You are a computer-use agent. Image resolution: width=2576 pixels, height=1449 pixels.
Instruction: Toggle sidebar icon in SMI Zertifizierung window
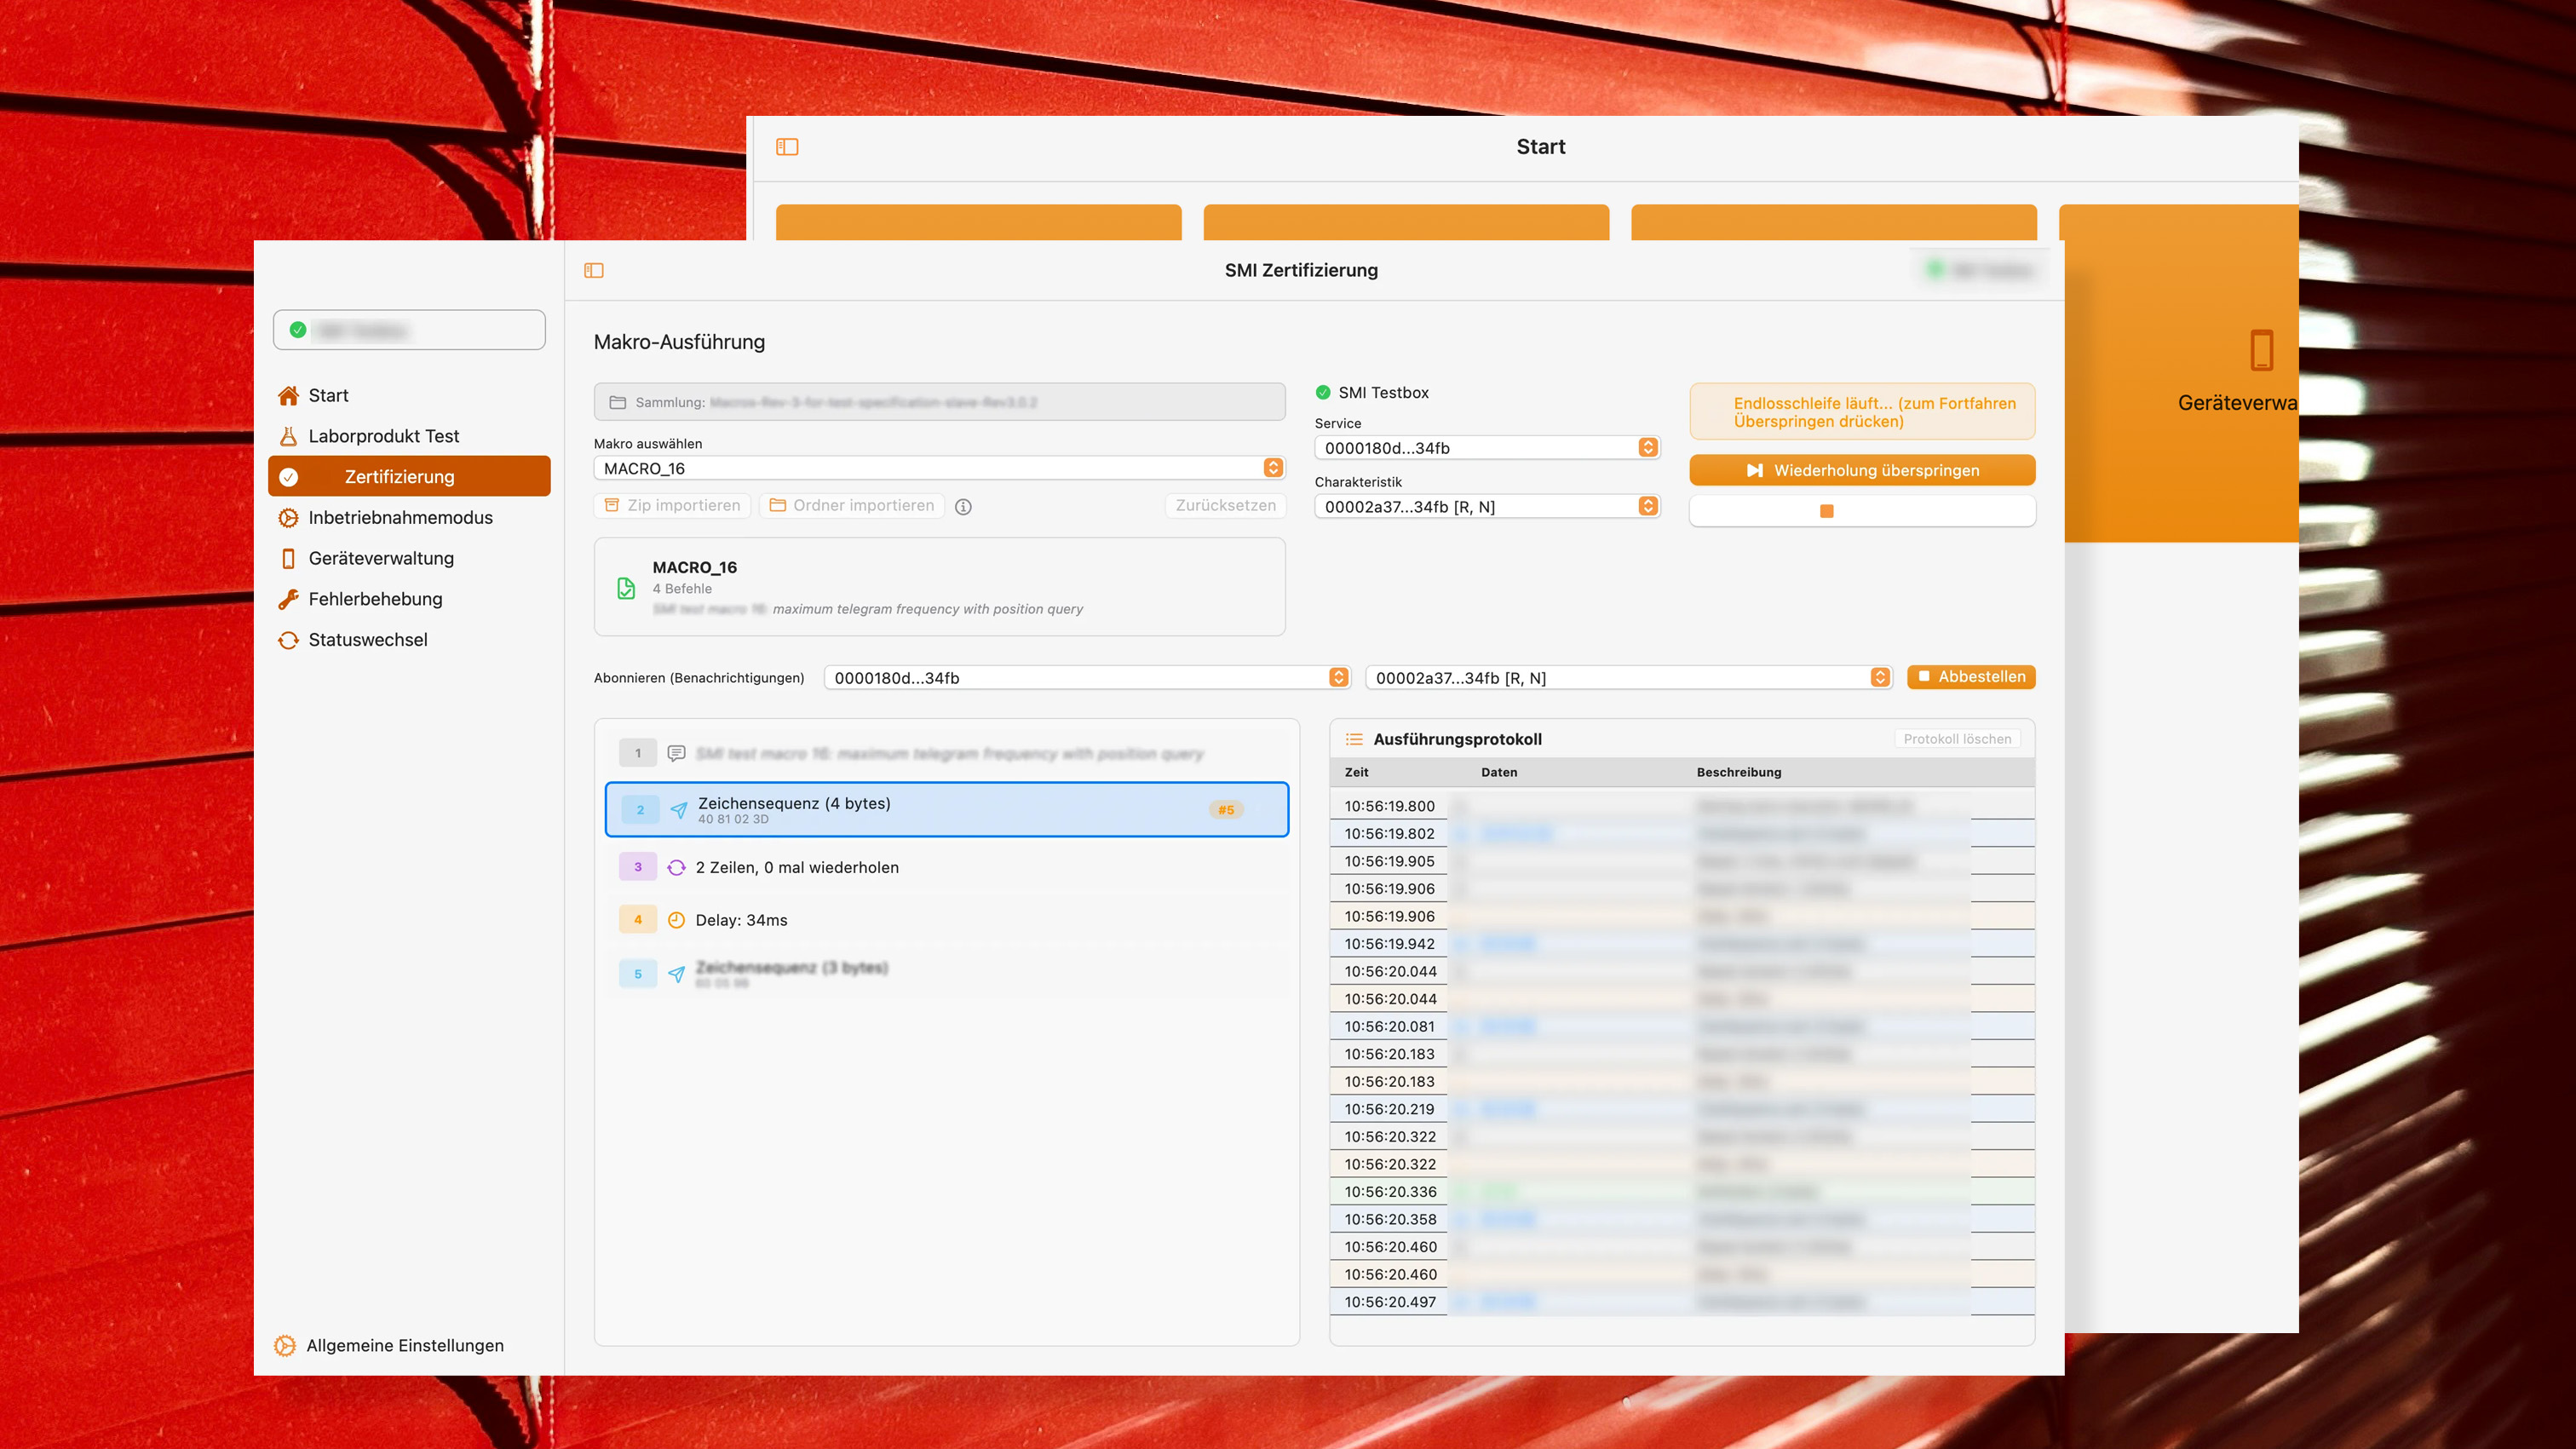click(x=594, y=270)
